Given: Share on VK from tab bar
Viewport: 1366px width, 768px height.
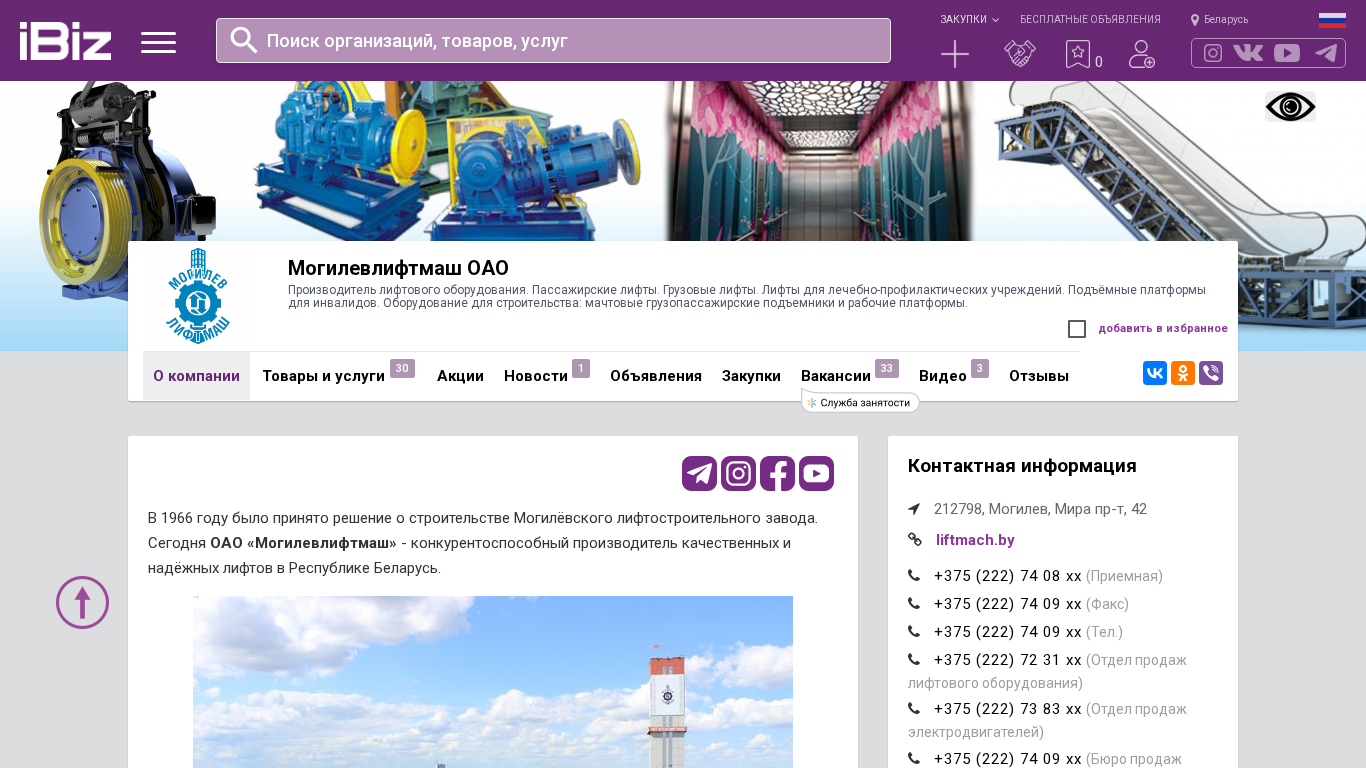Looking at the screenshot, I should click(1155, 373).
